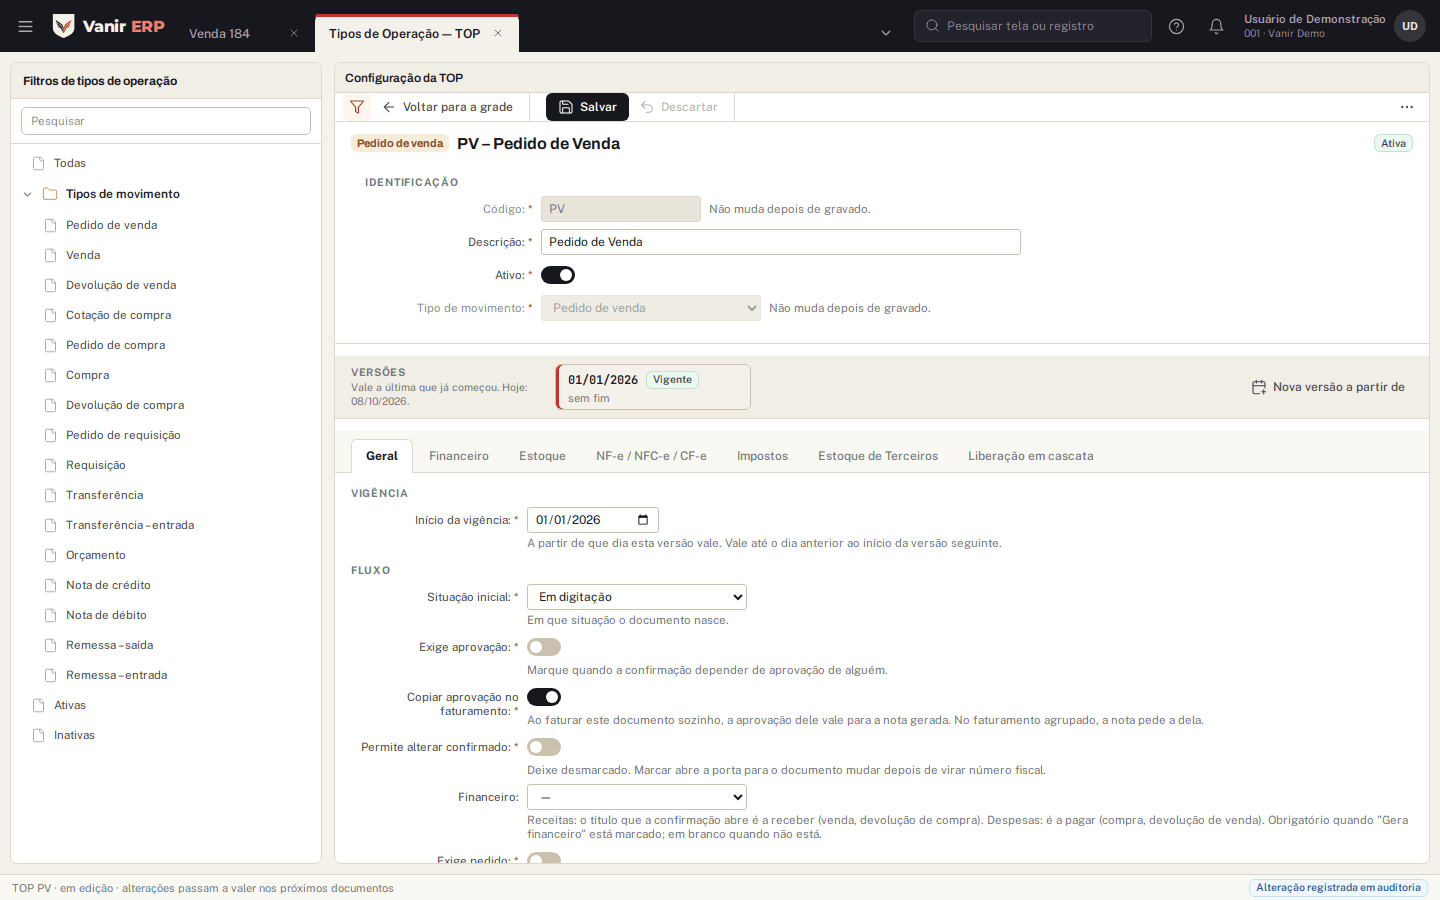This screenshot has width=1440, height=900.
Task: Open the calendar picker for Início da vigência
Action: pos(643,520)
